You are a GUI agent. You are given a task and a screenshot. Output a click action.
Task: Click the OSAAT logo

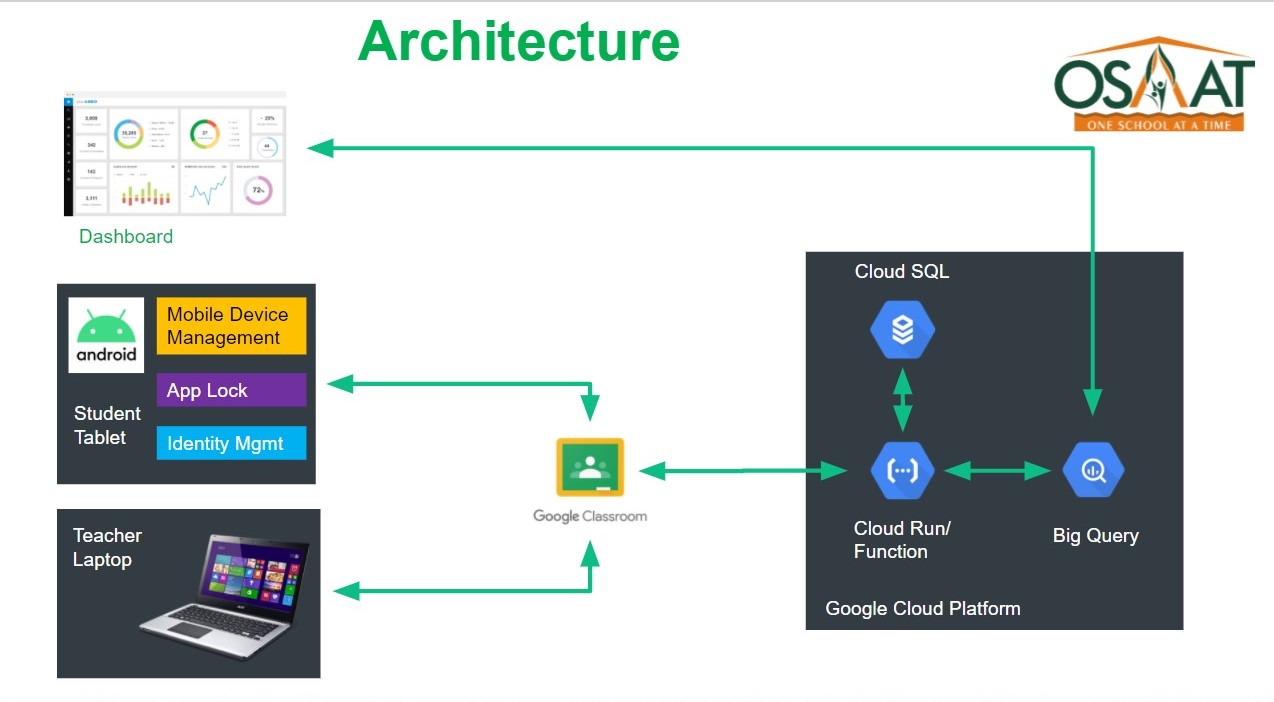[1153, 85]
